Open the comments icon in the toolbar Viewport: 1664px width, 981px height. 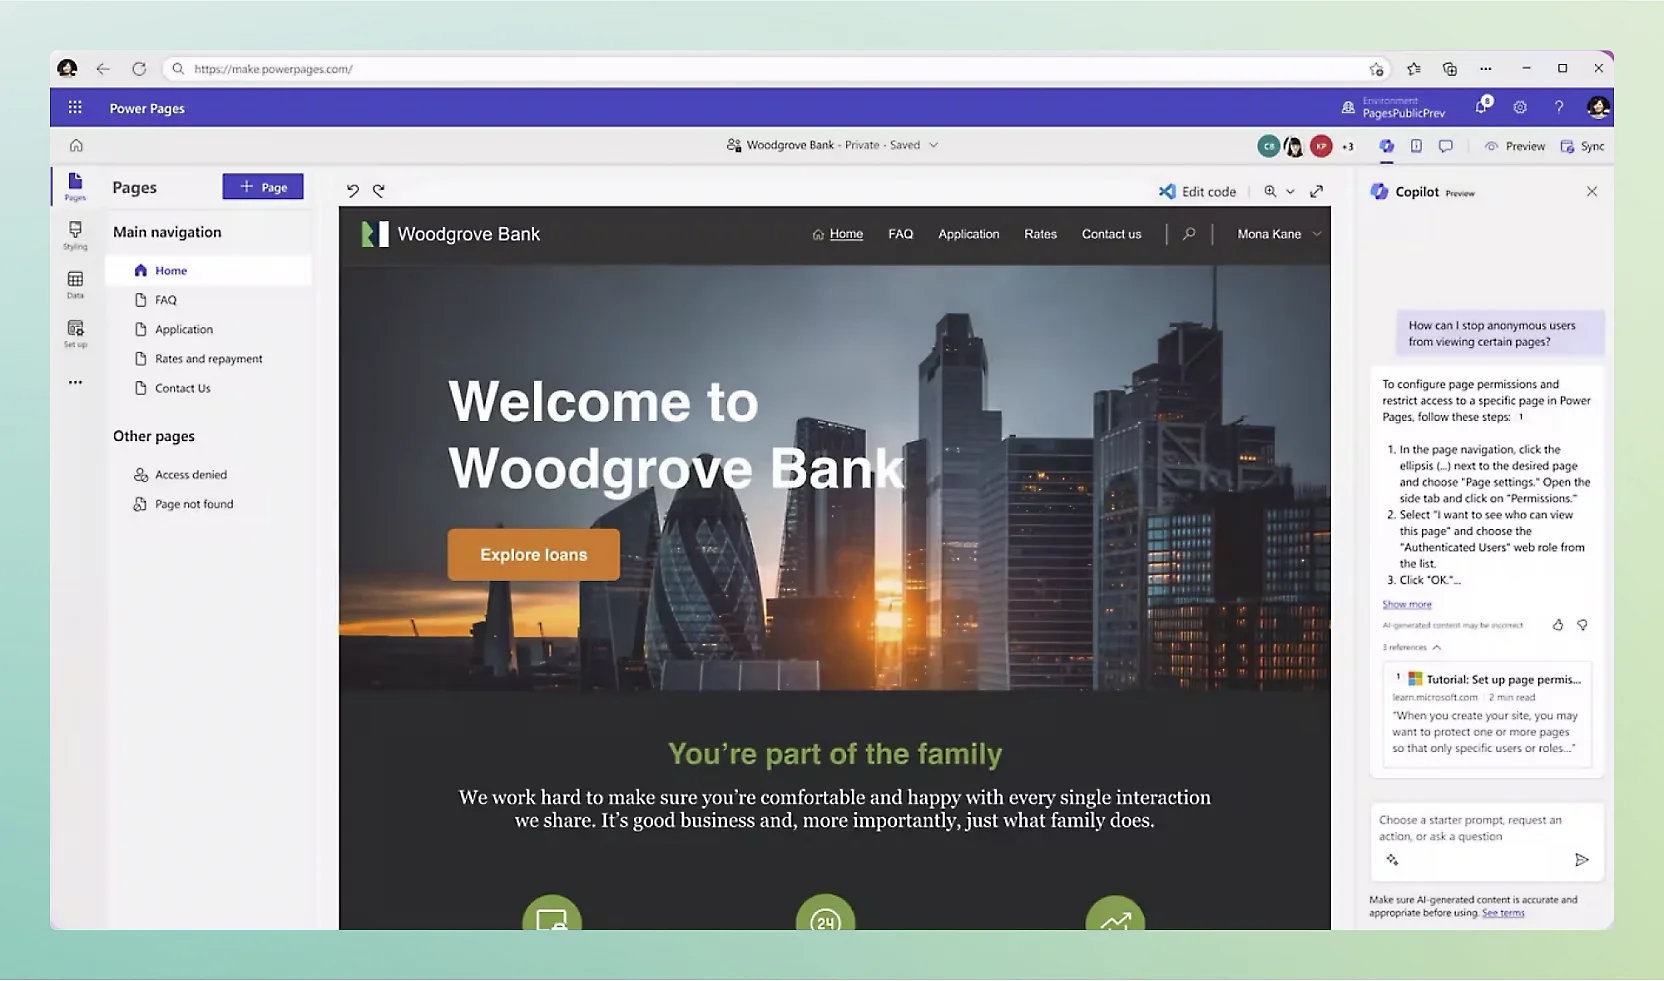point(1446,146)
